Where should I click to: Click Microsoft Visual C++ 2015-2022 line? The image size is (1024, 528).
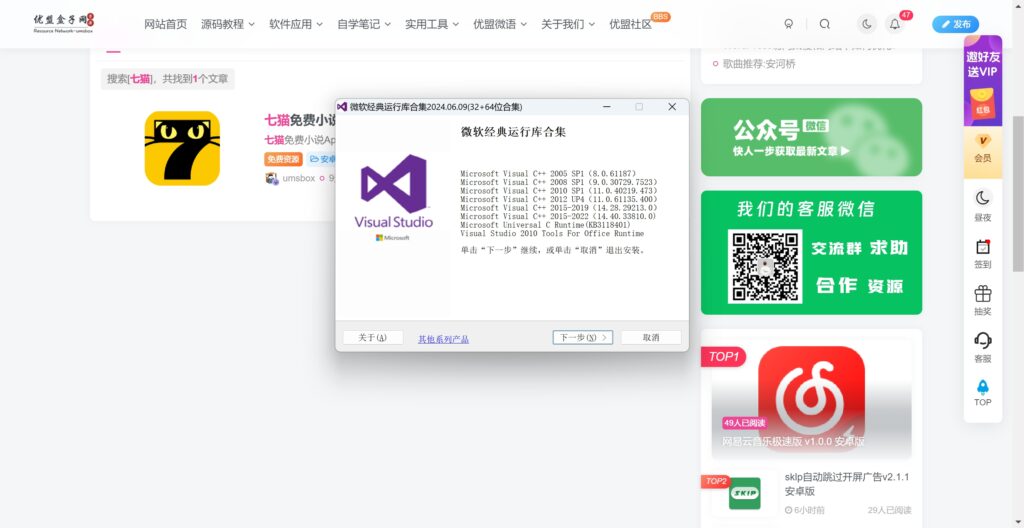(558, 216)
